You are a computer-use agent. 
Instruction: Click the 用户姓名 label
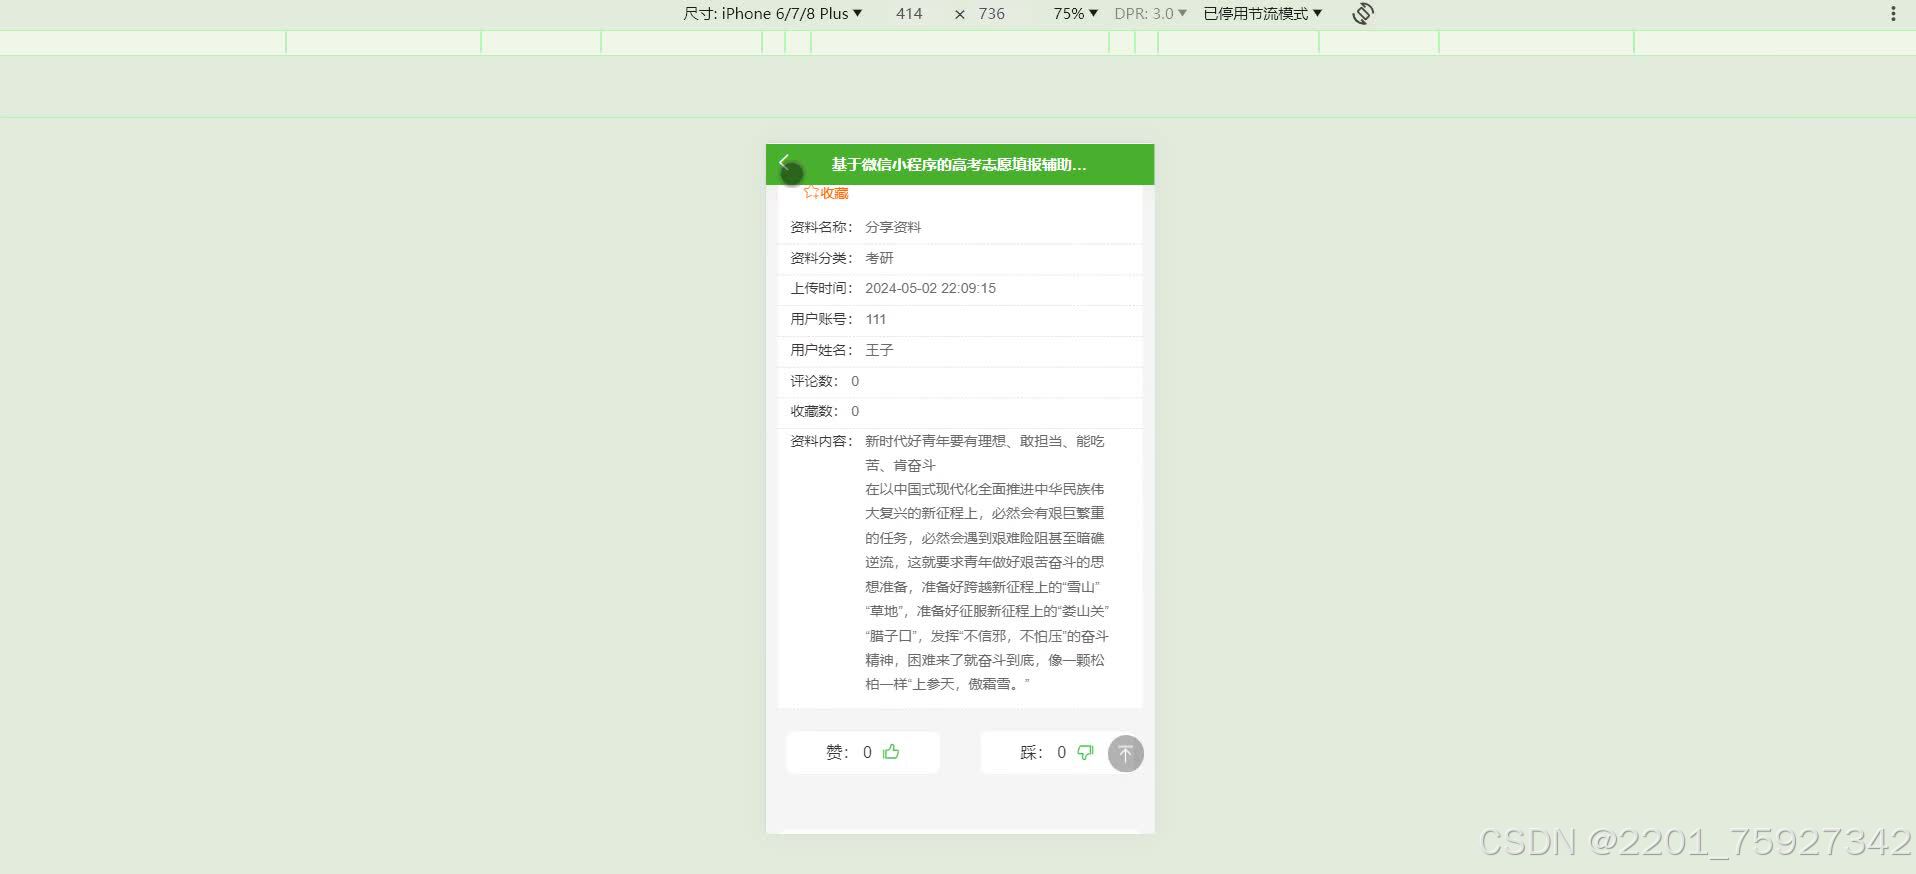(821, 350)
